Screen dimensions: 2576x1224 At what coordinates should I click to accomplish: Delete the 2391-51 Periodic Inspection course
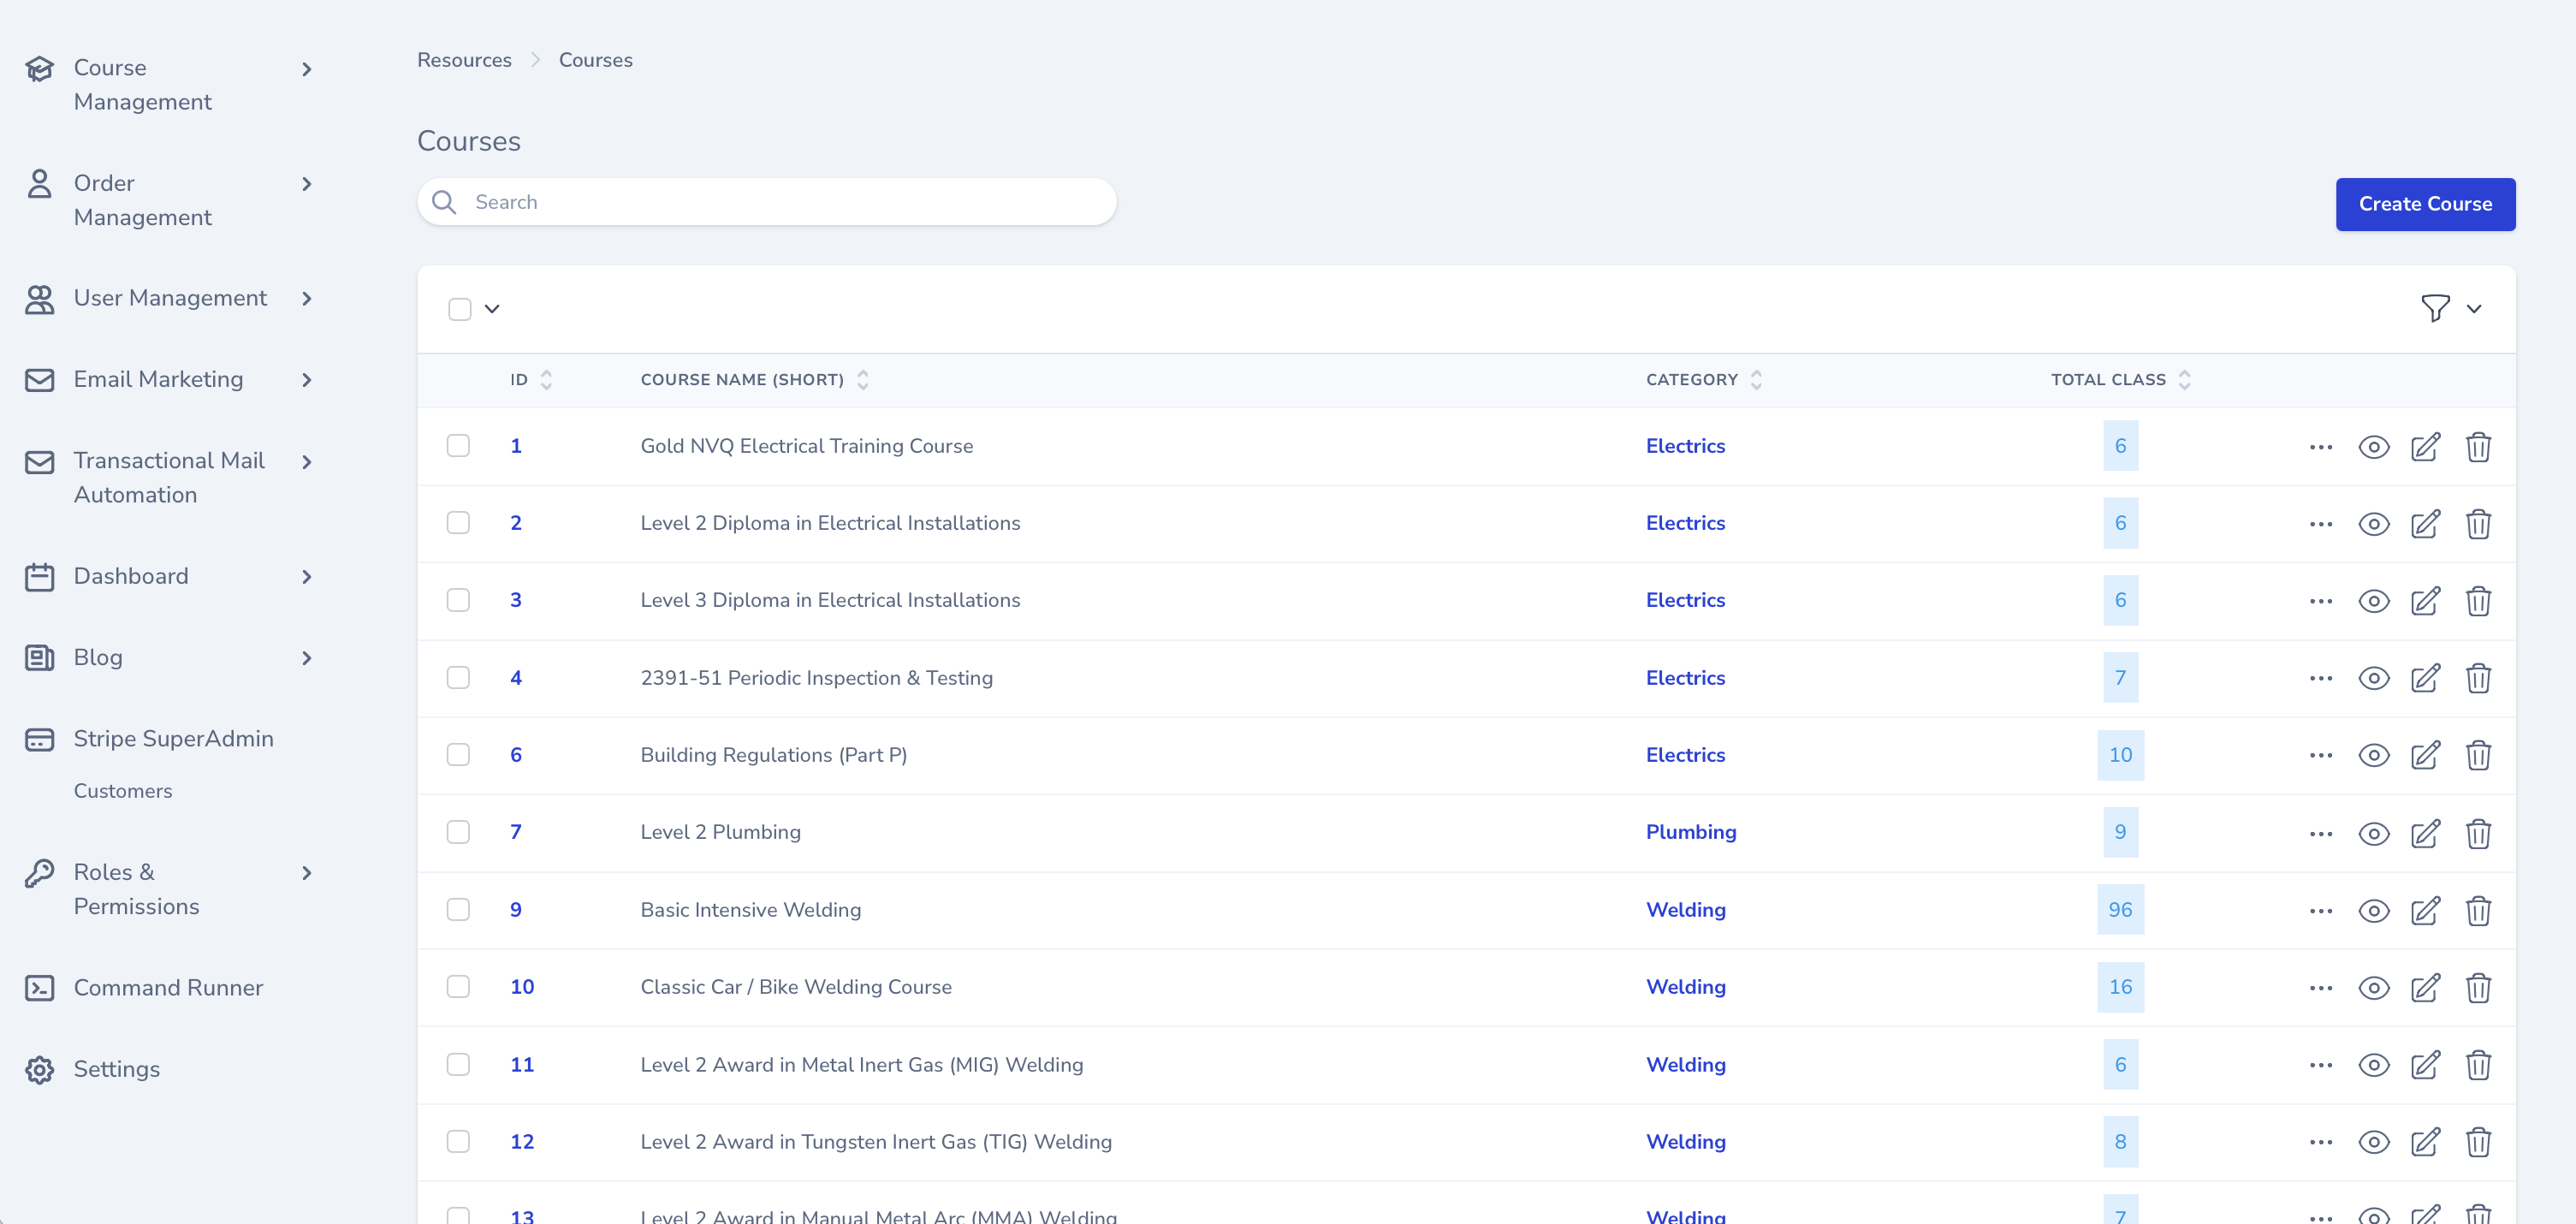(x=2477, y=678)
